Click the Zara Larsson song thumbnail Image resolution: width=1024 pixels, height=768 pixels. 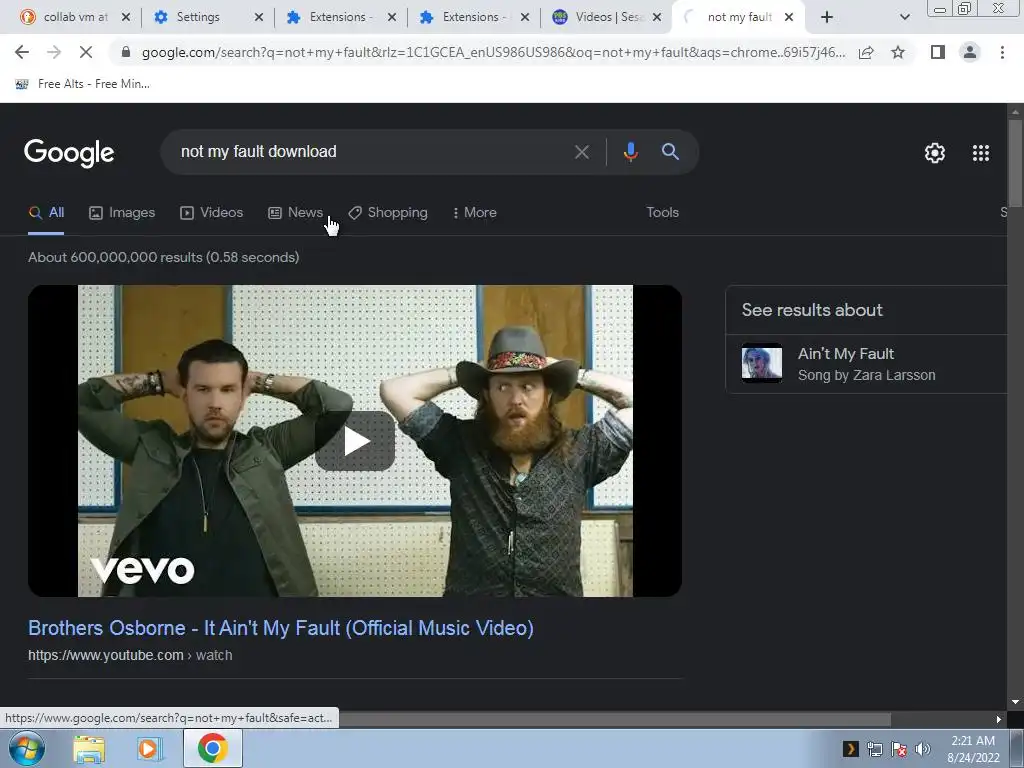click(761, 362)
